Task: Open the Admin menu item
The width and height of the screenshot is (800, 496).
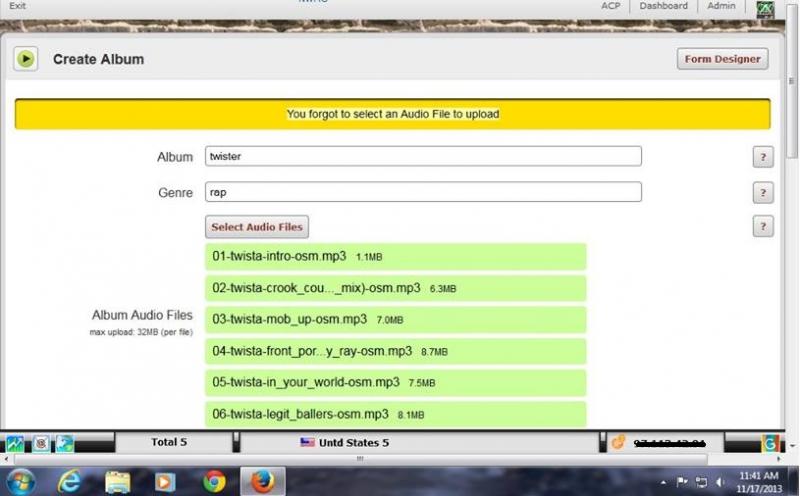Action: pyautogui.click(x=721, y=6)
